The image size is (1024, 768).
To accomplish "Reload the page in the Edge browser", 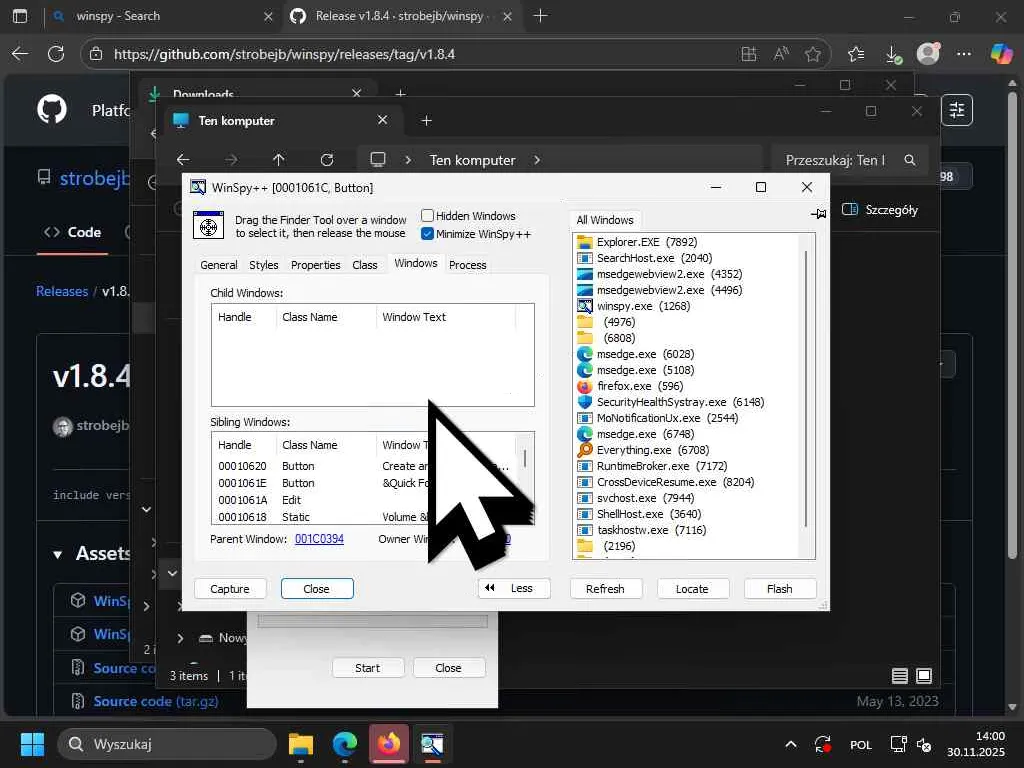I will tap(56, 54).
